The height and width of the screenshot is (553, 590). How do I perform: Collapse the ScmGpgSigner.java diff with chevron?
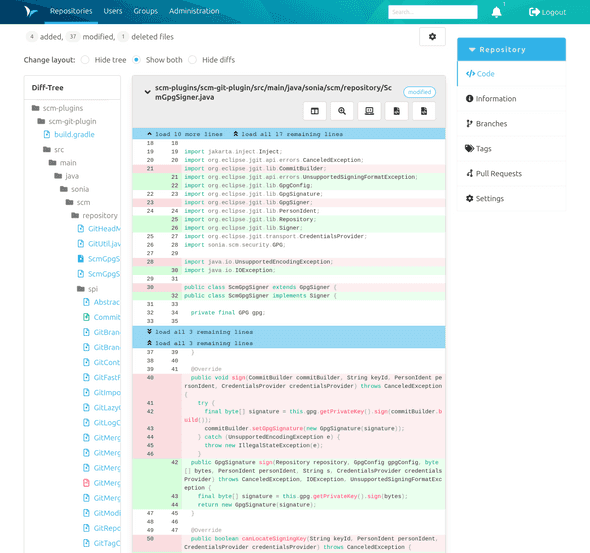click(148, 91)
